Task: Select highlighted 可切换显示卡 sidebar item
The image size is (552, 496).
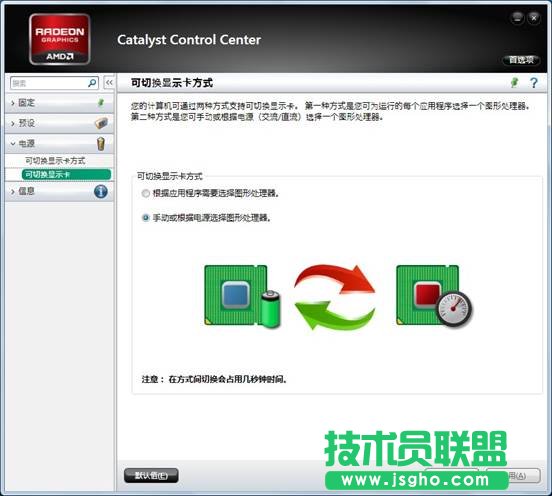Action: pyautogui.click(x=66, y=174)
